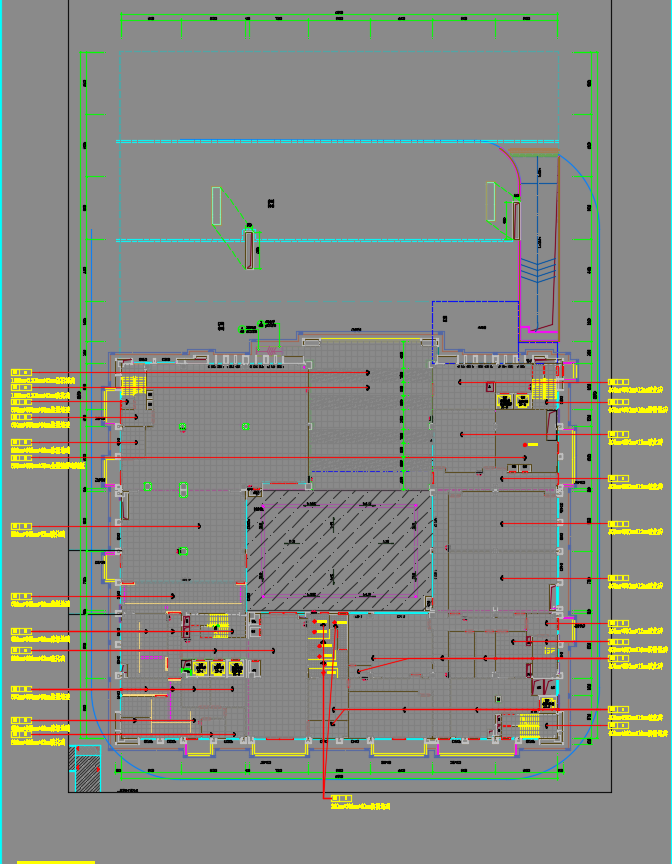Pick the rounded vehicle-shaped block beside the ramp
672x864 pixels.
click(x=516, y=220)
